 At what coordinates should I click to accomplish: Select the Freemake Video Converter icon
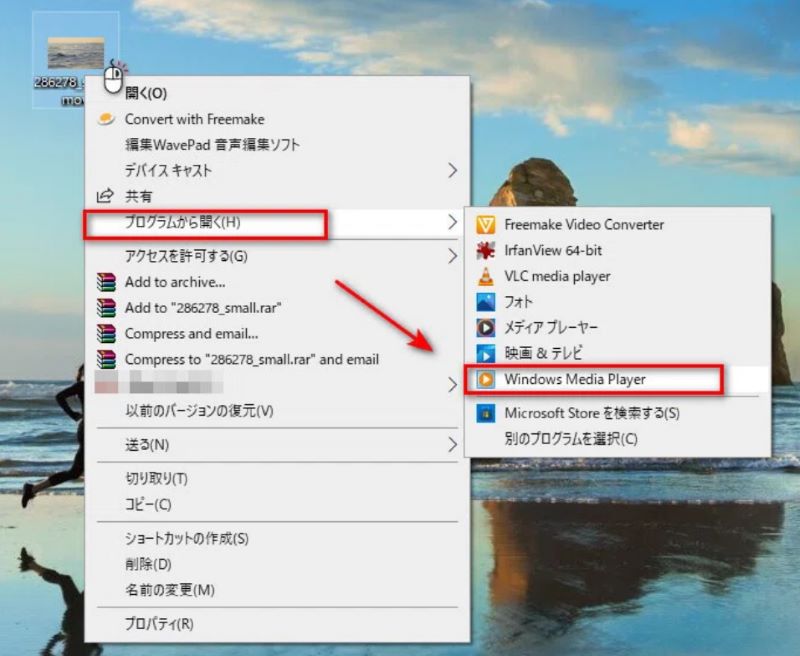tap(487, 224)
